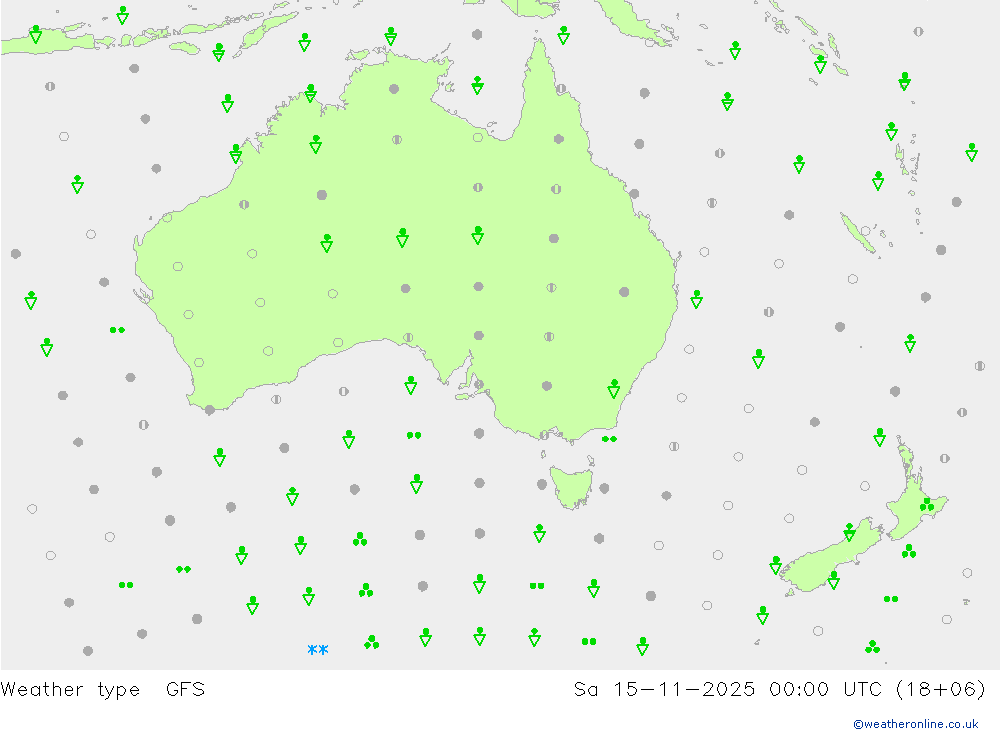Image resolution: width=1000 pixels, height=733 pixels.
Task: Open the weatheronline.co.uk copyright link
Action: [916, 724]
